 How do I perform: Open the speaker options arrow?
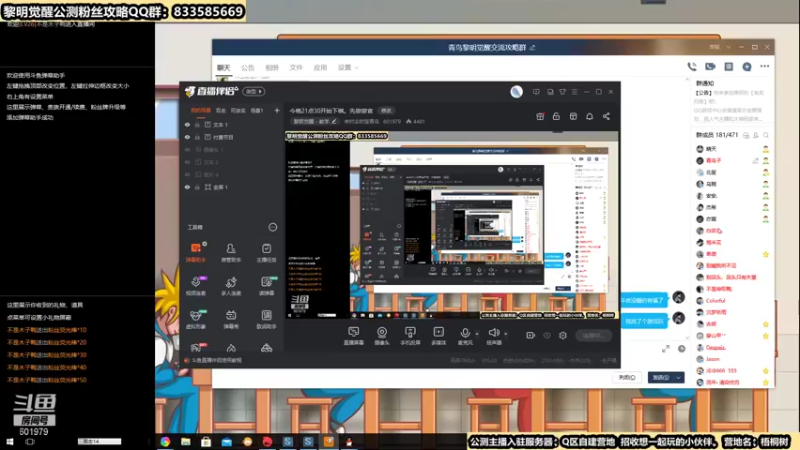tap(506, 334)
